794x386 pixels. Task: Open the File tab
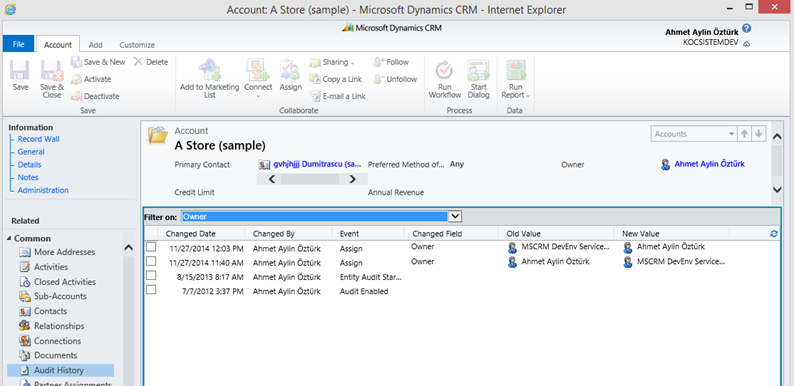[x=18, y=44]
